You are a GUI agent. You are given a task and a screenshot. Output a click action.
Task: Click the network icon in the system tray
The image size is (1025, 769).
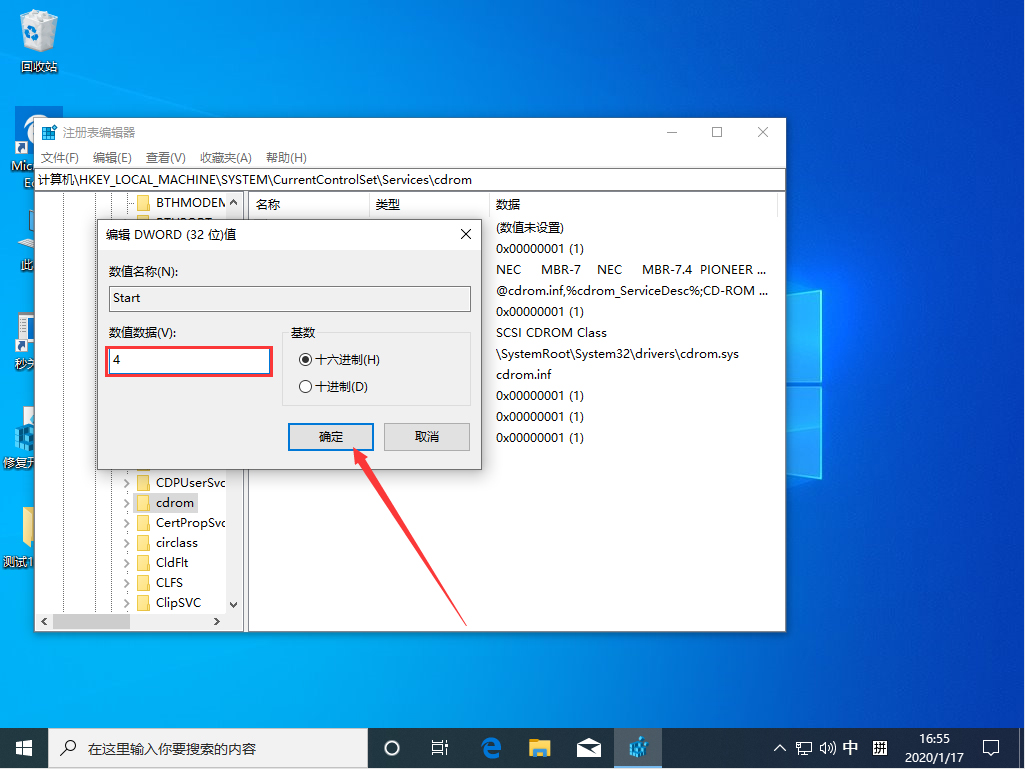coord(803,747)
